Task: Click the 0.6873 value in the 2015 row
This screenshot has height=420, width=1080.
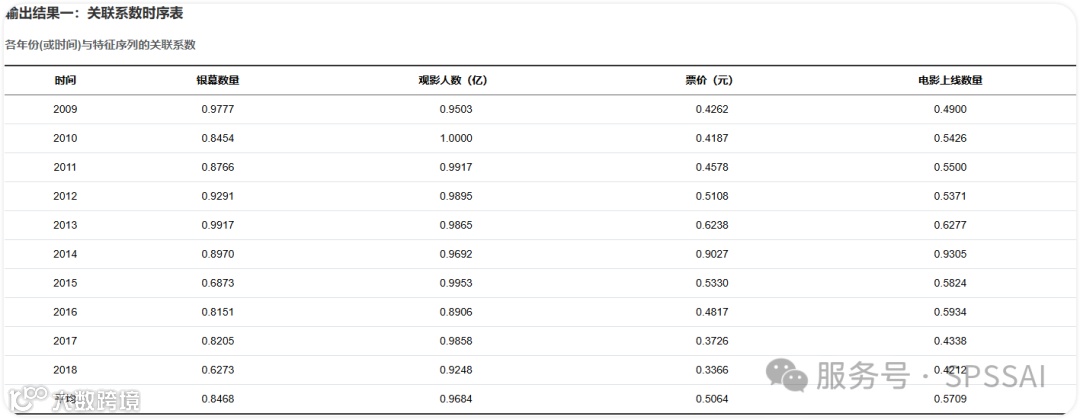Action: (217, 283)
